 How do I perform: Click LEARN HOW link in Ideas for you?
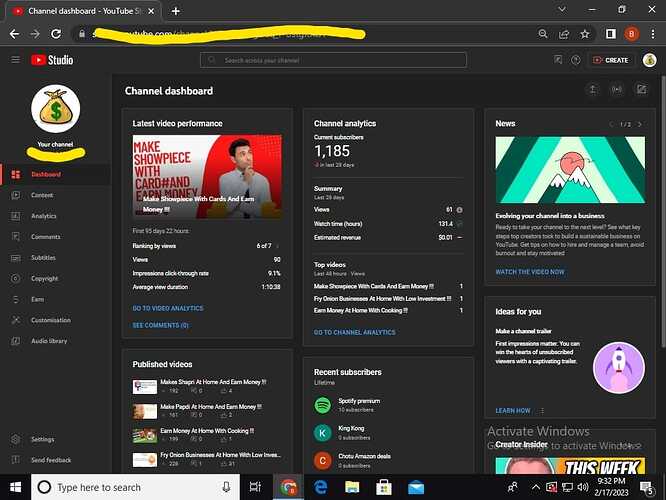click(x=513, y=411)
